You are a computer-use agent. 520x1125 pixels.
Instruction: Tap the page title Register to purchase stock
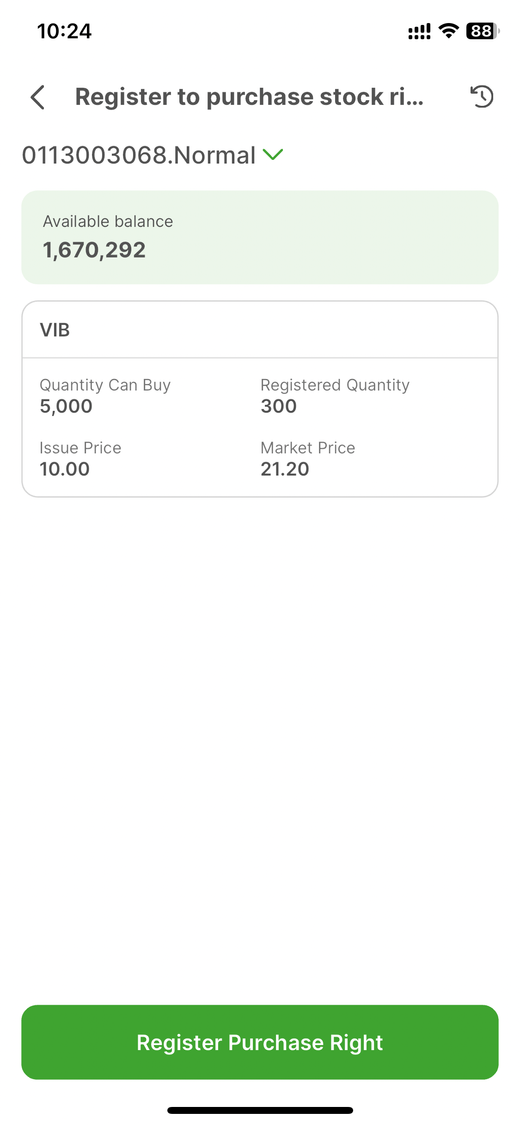coord(250,97)
